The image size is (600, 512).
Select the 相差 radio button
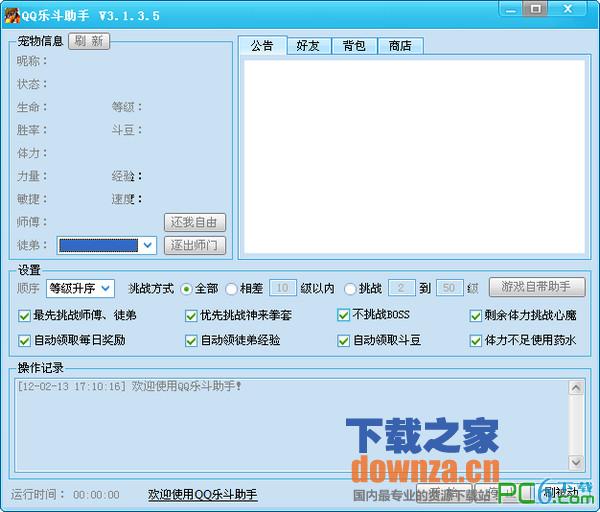[x=231, y=289]
